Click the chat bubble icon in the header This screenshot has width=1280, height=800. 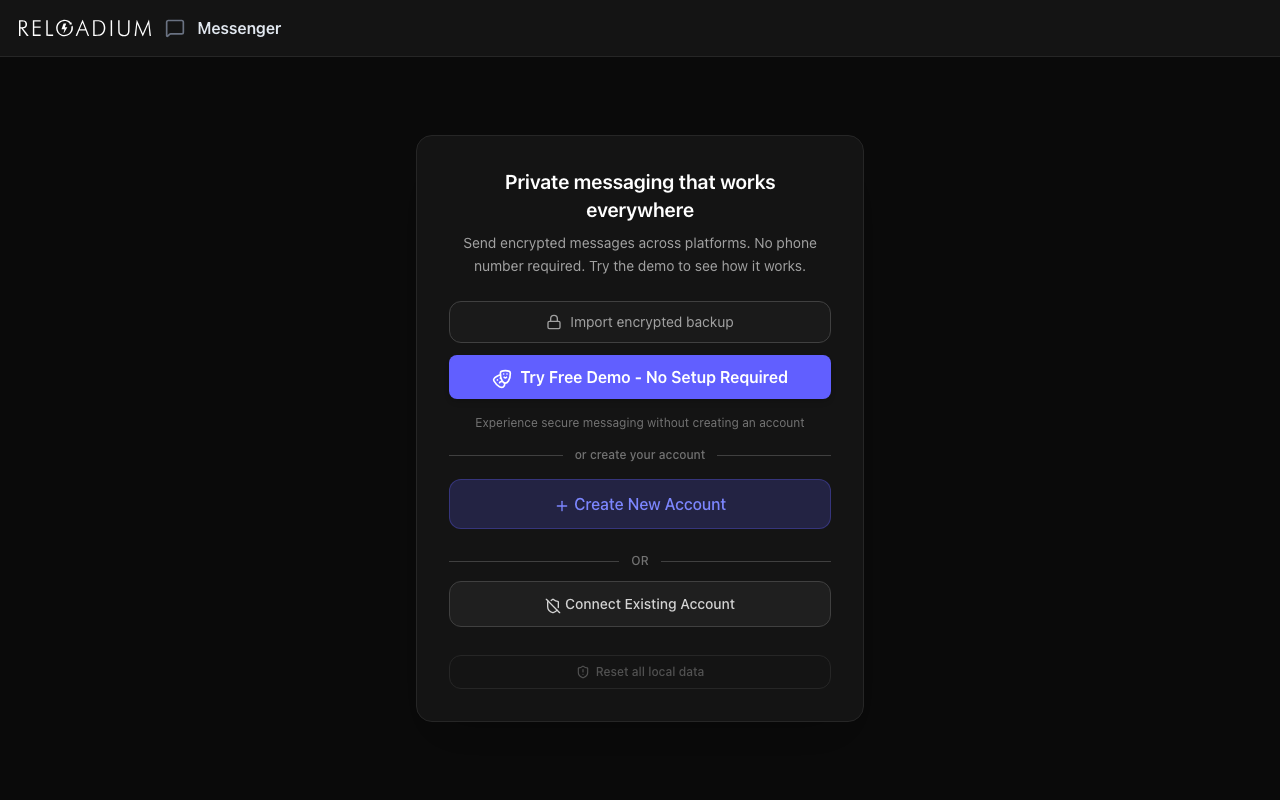[x=175, y=28]
